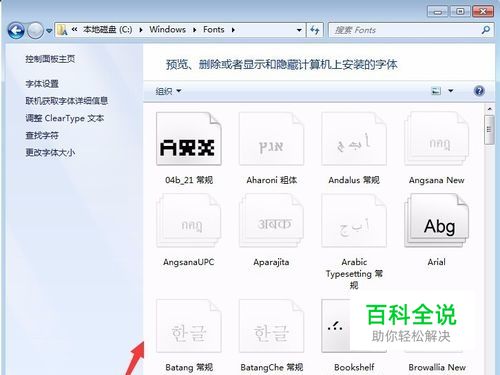Screen dimensions: 500x375
Task: Open 控制面板主页 link
Action: (x=50, y=59)
